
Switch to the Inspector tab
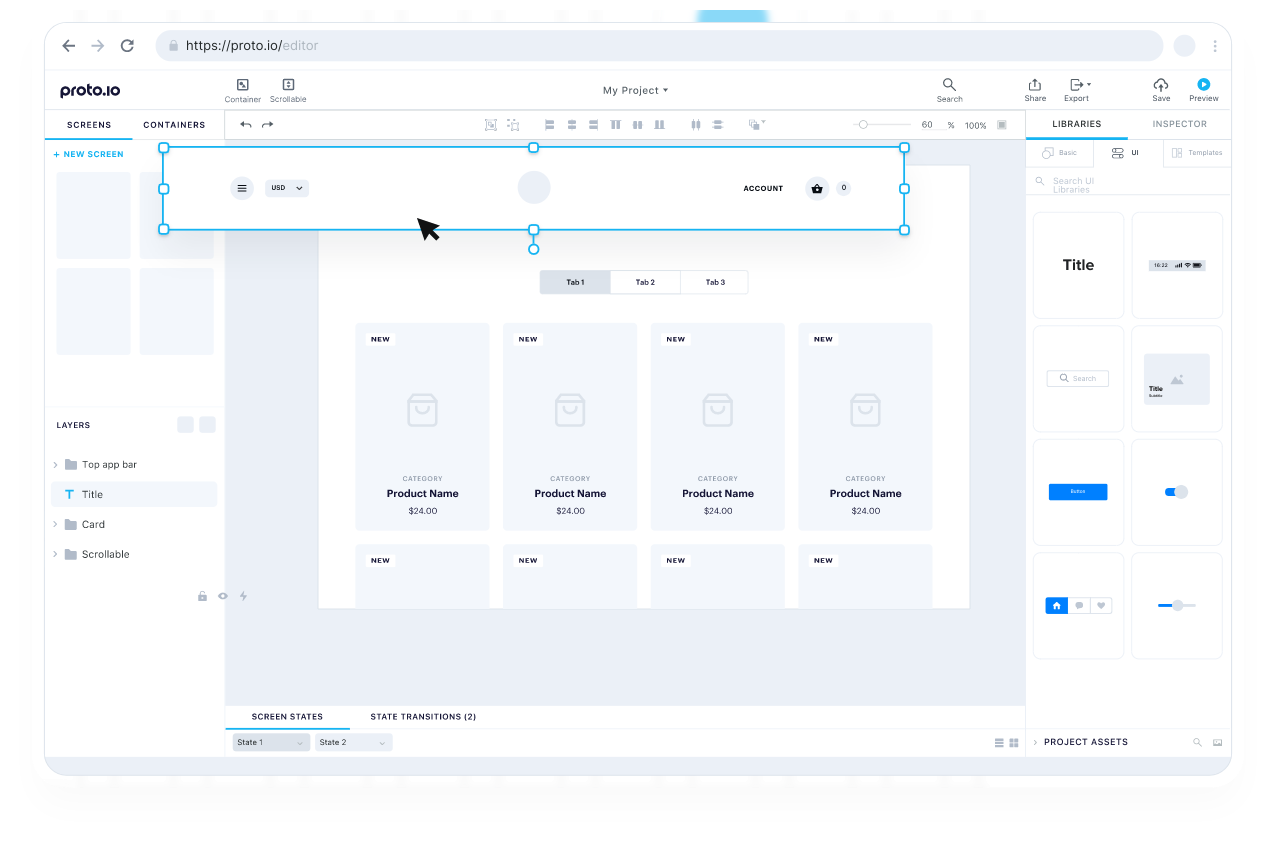click(1179, 124)
